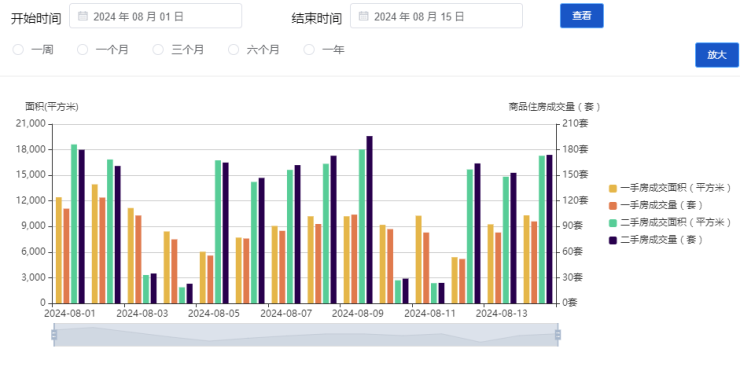Click the tallest dark bar on 2024-08-09
Screen dimensions: 740x367
(370, 219)
